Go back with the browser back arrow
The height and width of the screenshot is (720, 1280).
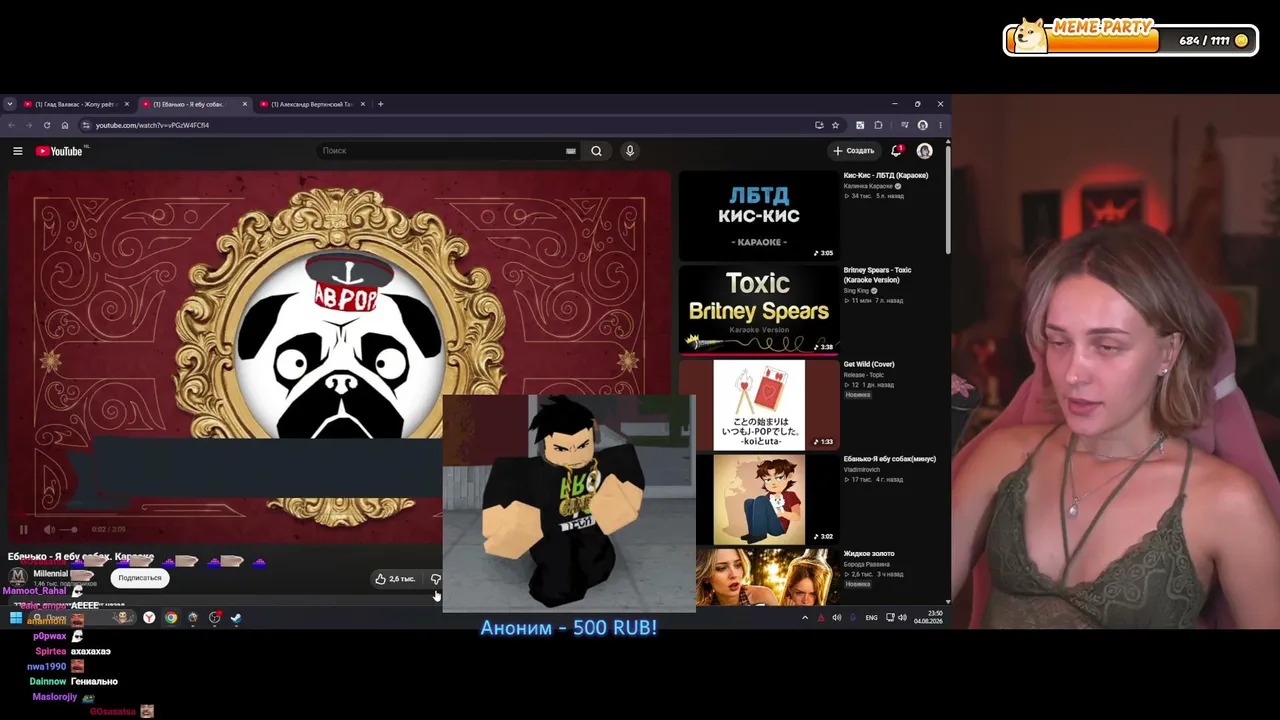11,125
